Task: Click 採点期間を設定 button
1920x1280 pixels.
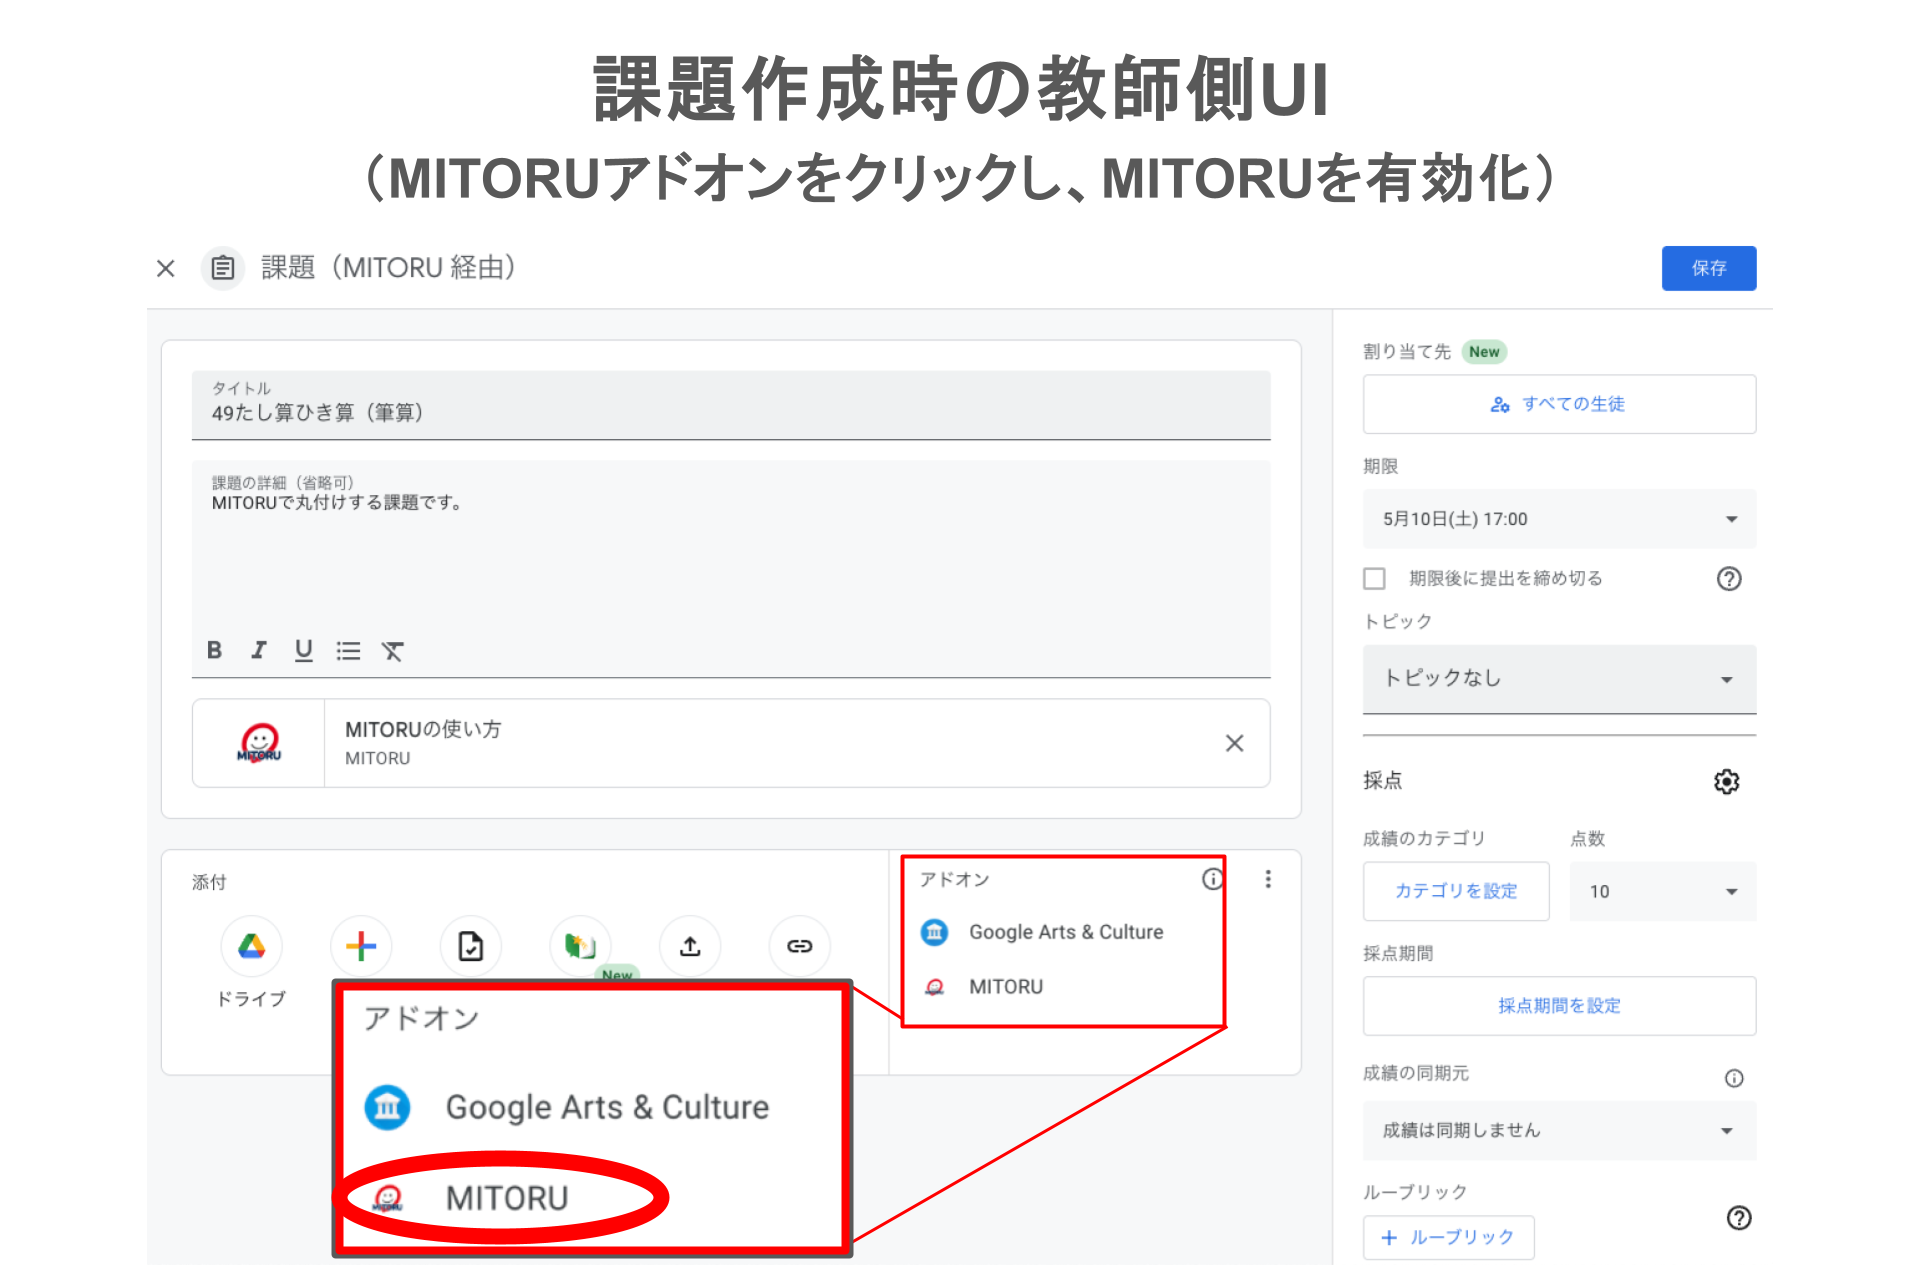Action: [x=1559, y=1006]
